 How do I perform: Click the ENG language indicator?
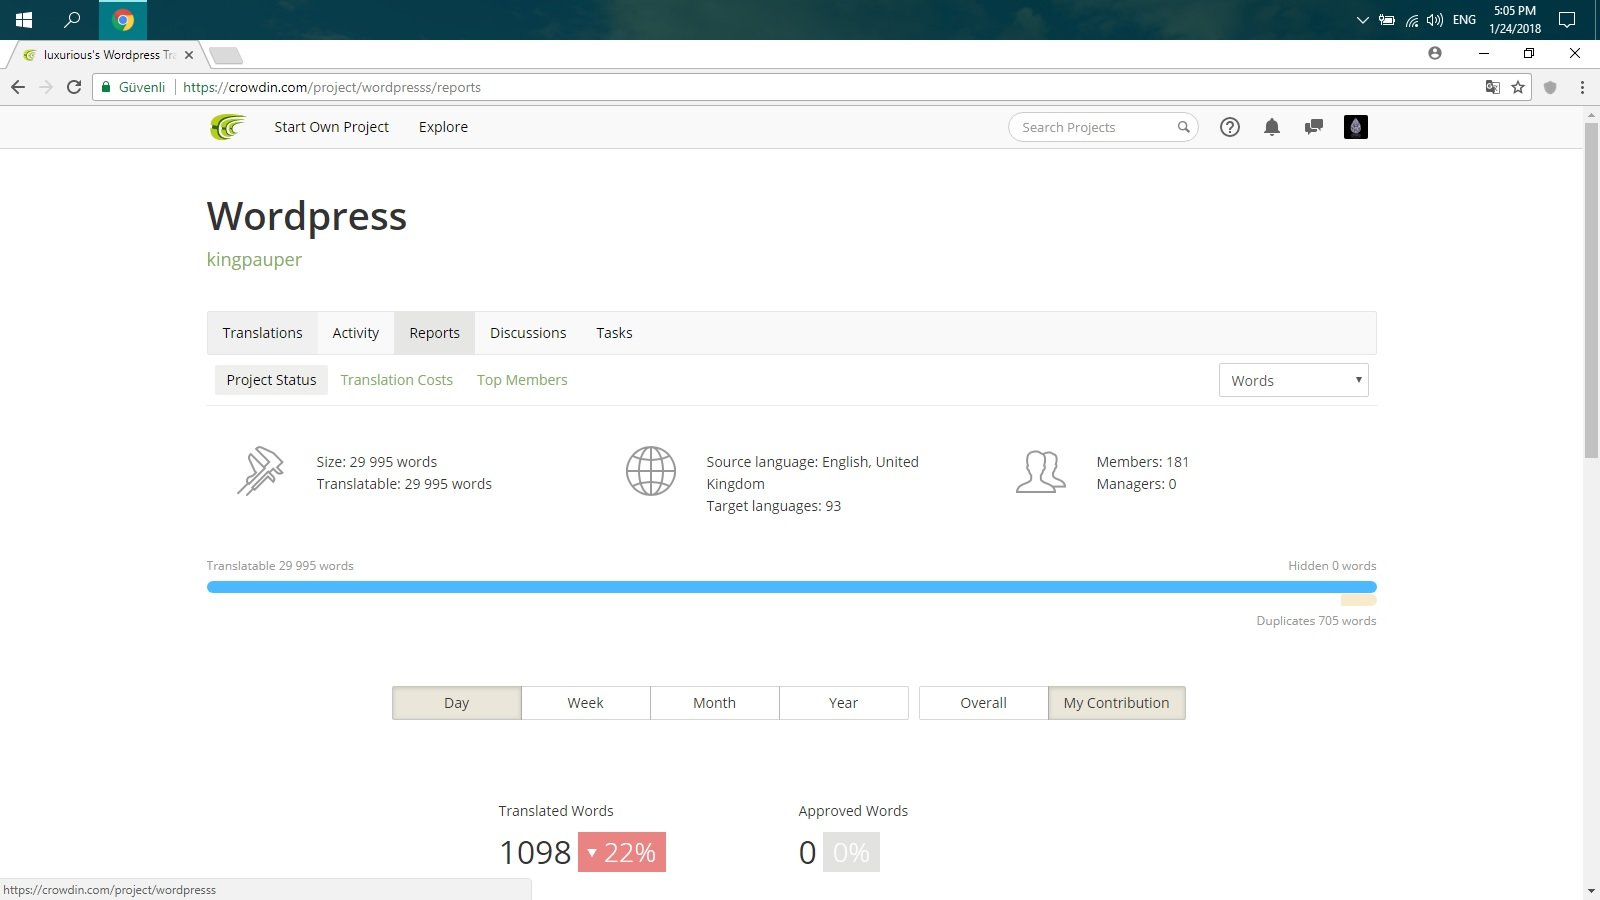[x=1464, y=20]
